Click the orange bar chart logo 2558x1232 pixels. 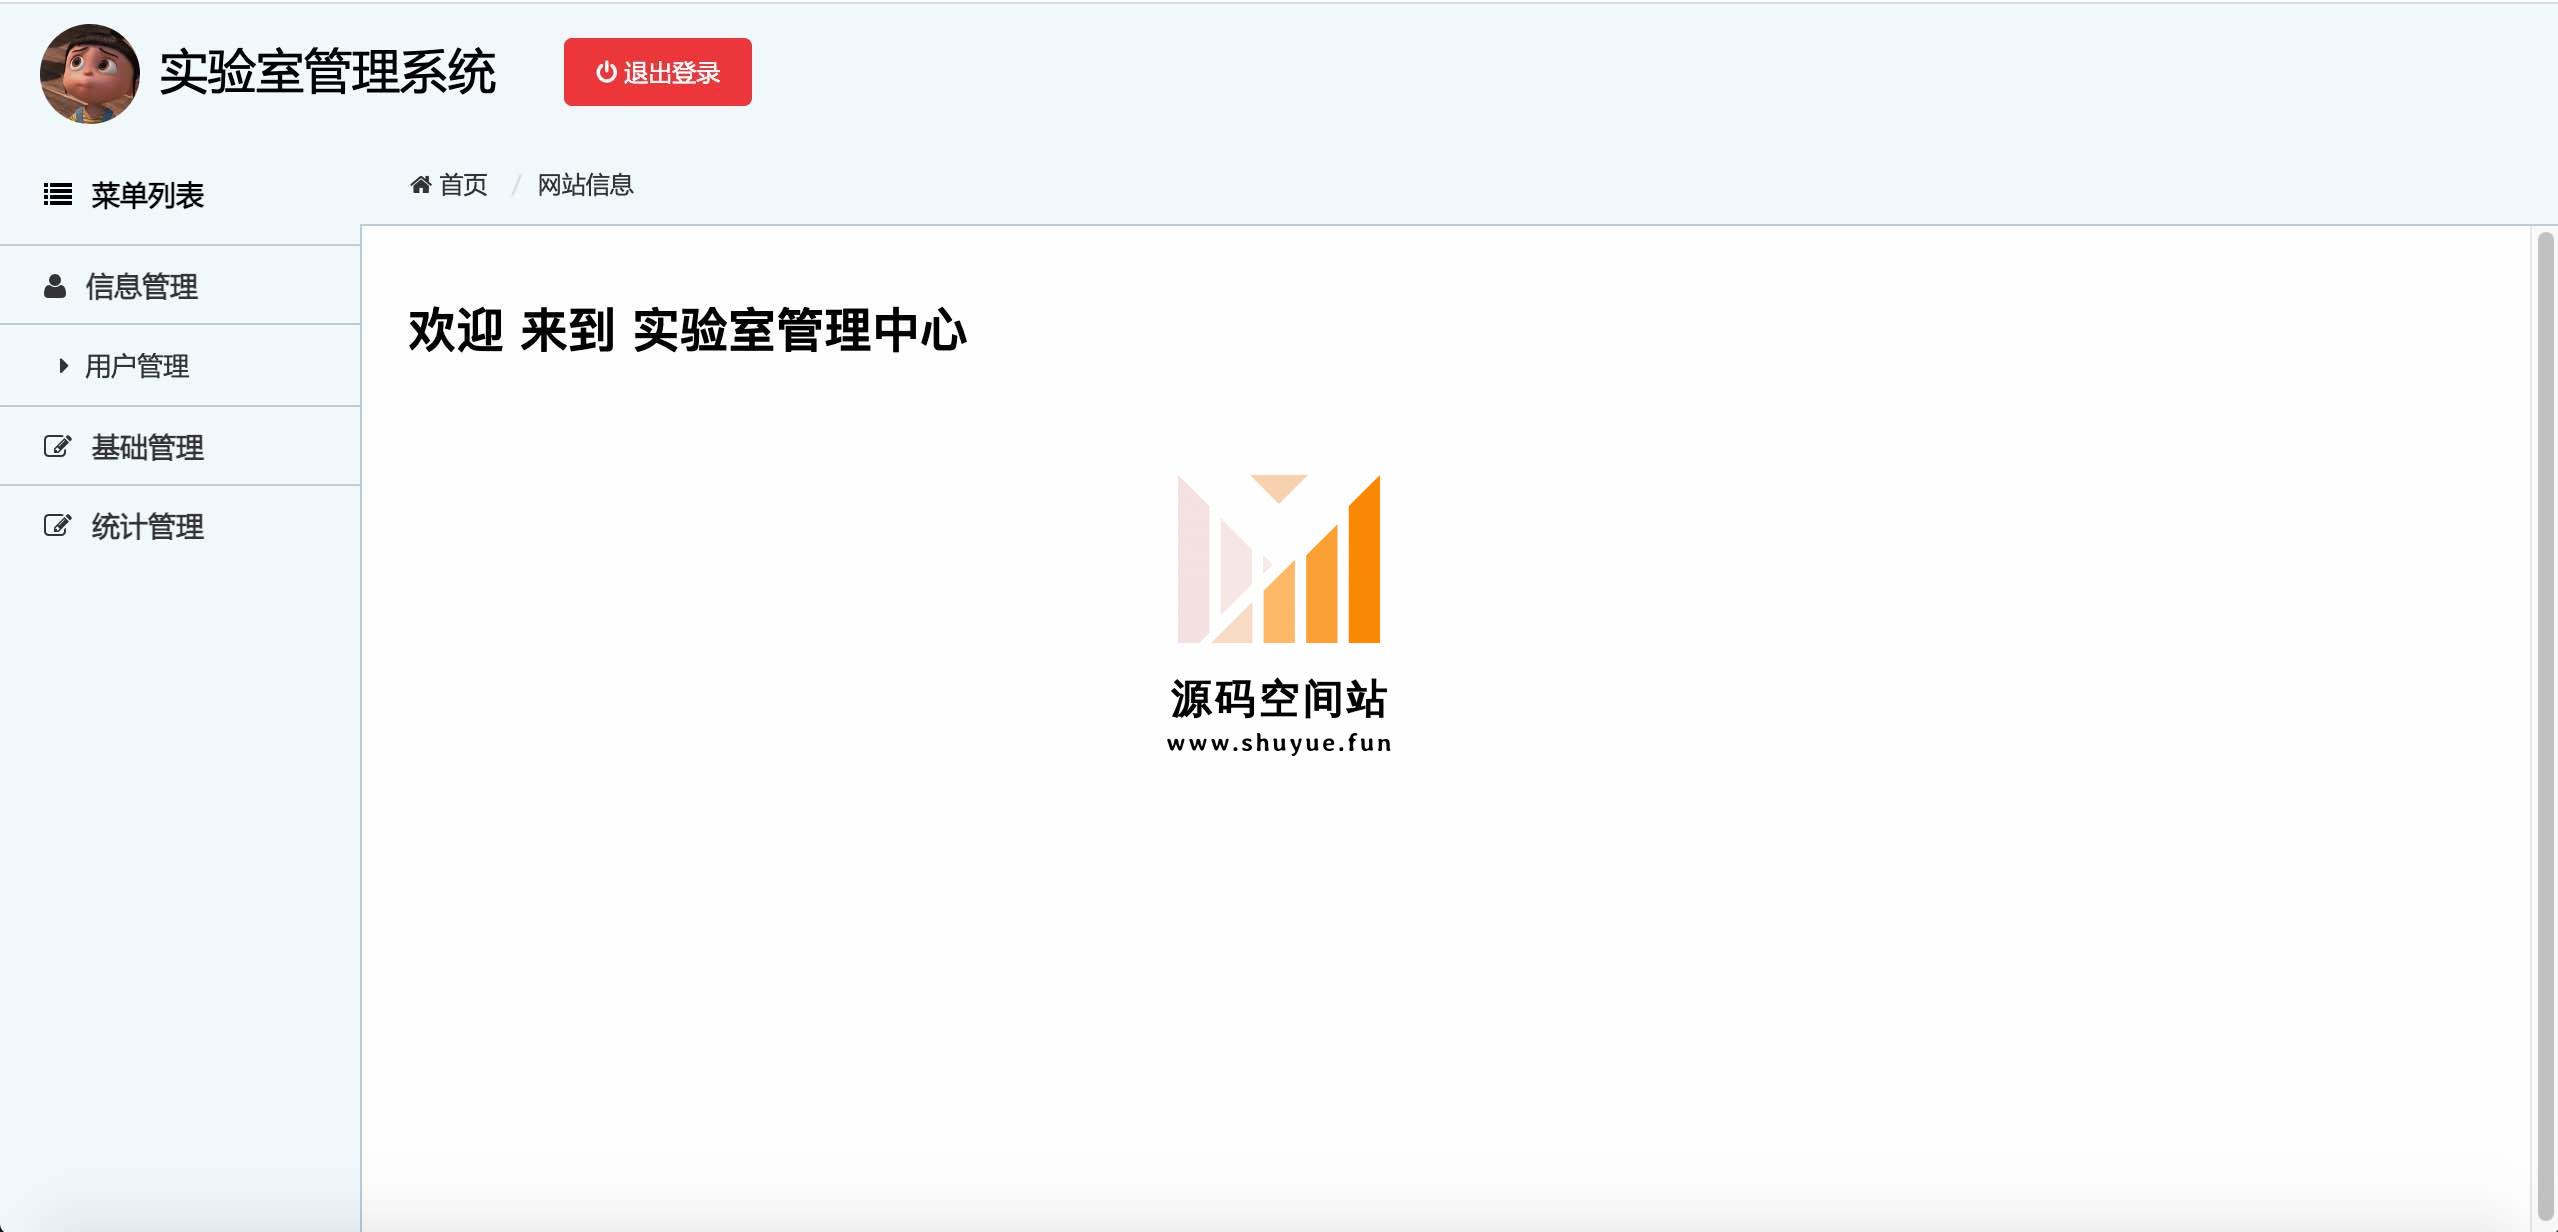coord(1279,559)
